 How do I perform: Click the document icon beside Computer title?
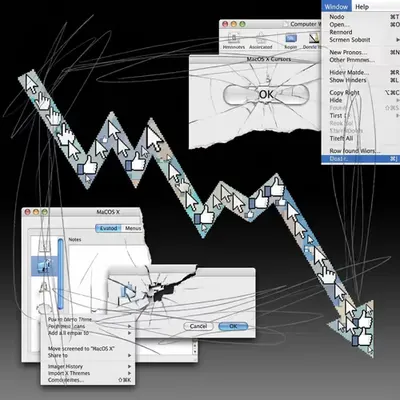click(x=286, y=24)
